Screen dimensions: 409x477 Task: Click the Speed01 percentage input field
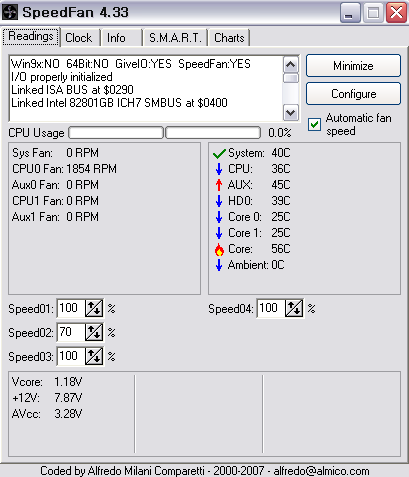pos(71,308)
